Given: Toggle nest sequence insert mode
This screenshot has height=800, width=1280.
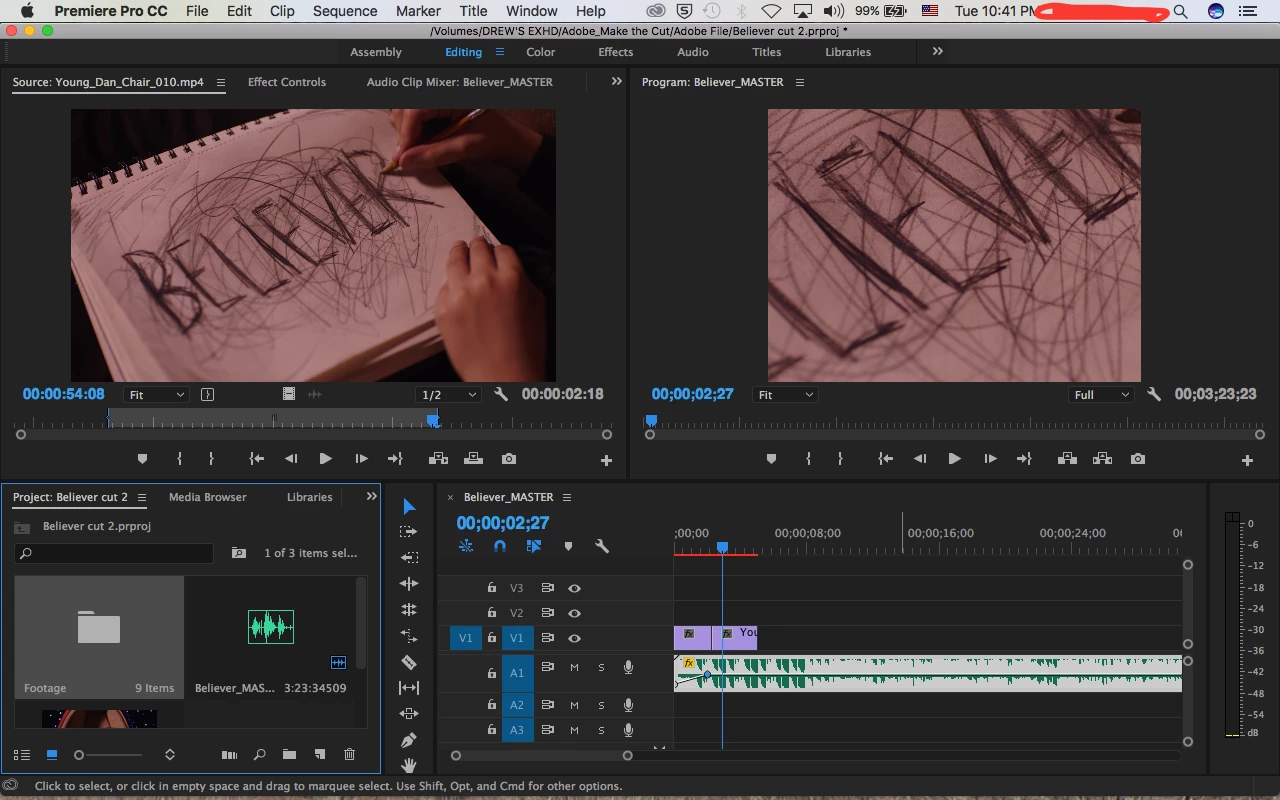Looking at the screenshot, I should (x=466, y=547).
